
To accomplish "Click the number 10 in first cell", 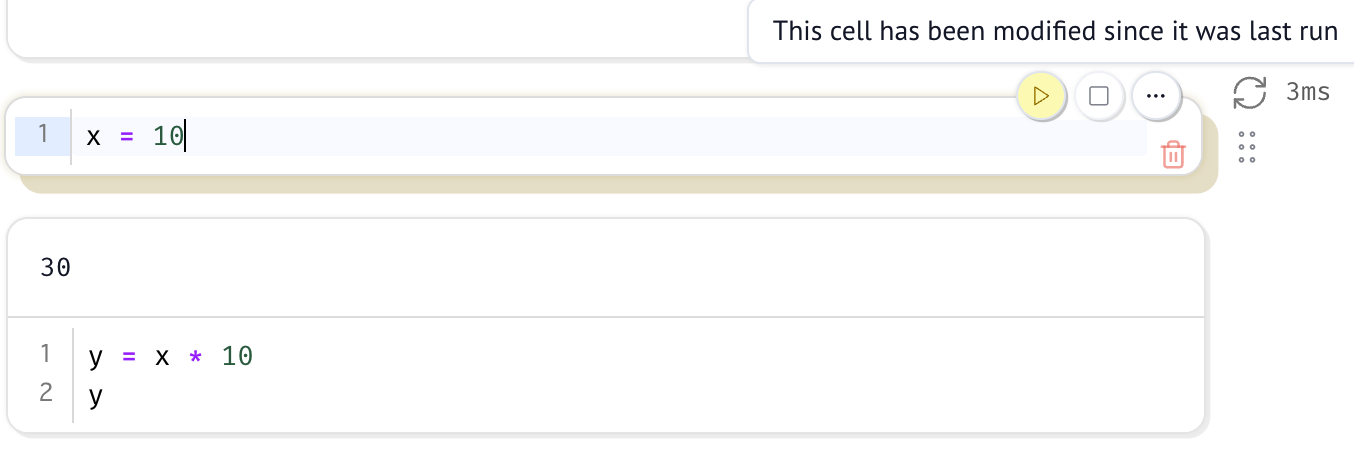I will pyautogui.click(x=168, y=136).
